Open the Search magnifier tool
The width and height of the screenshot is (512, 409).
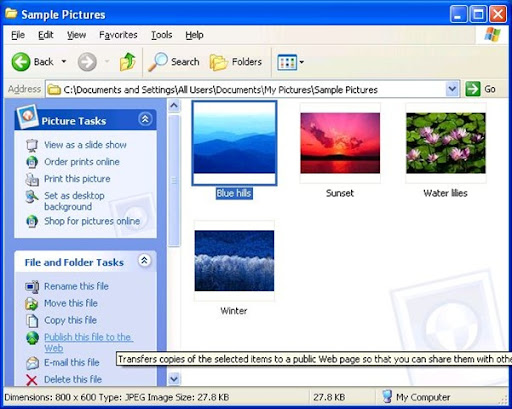[158, 62]
